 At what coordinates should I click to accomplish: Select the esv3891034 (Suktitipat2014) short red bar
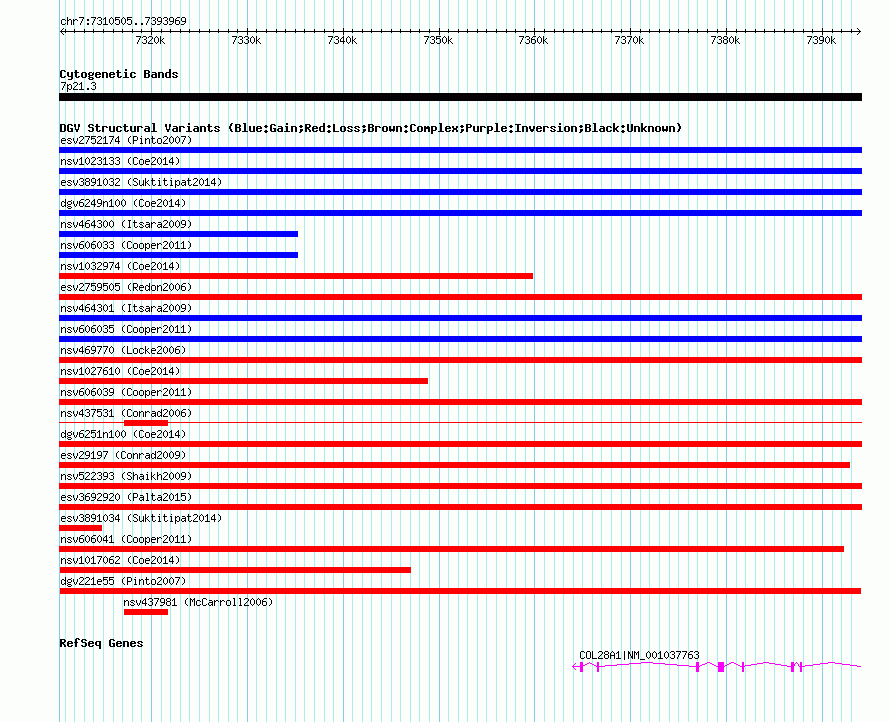tap(81, 528)
